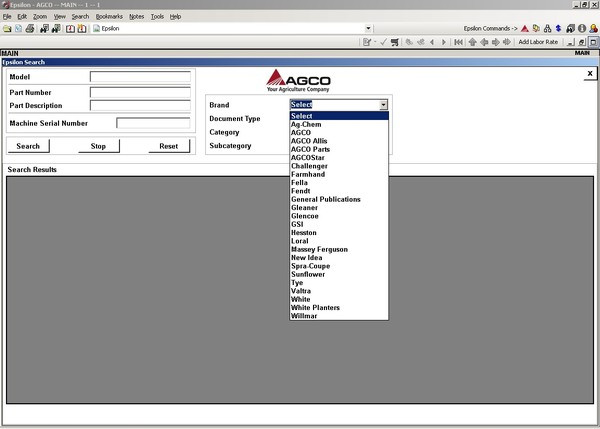Click the shopping cart icon
Viewport: 600px width, 429px height.
pos(395,42)
